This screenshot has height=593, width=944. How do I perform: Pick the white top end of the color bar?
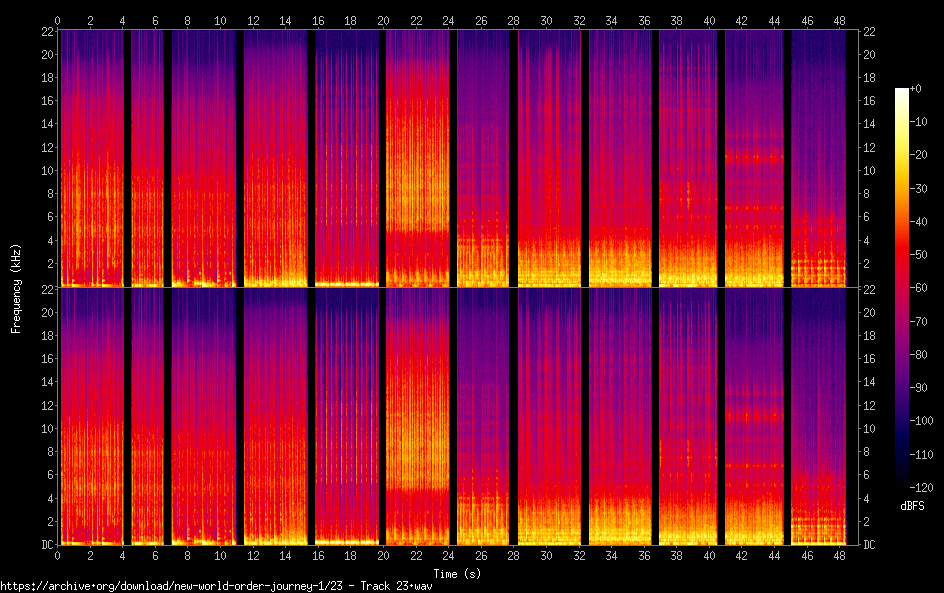pyautogui.click(x=902, y=92)
